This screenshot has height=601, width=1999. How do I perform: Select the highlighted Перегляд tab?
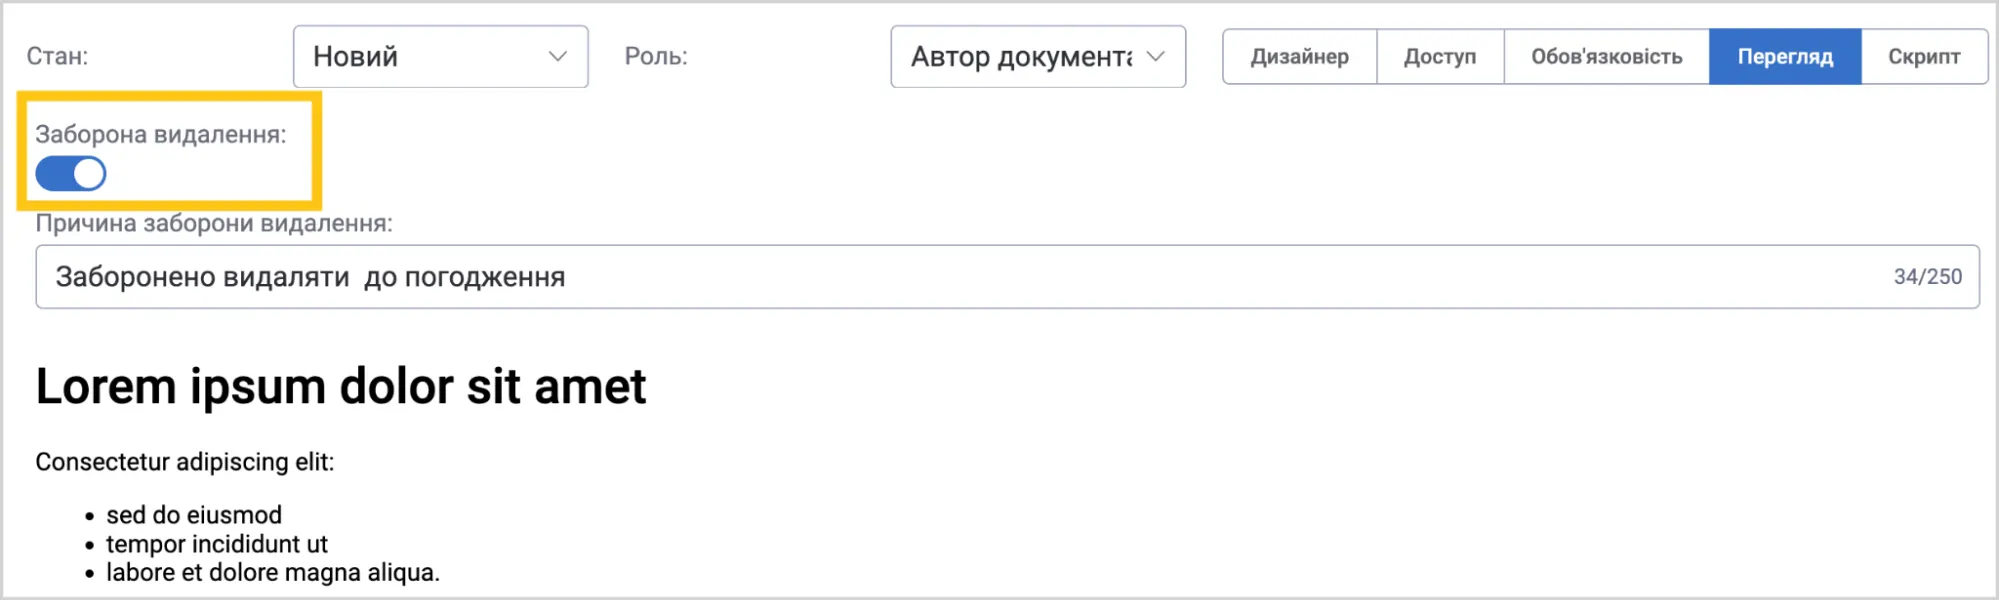tap(1785, 57)
